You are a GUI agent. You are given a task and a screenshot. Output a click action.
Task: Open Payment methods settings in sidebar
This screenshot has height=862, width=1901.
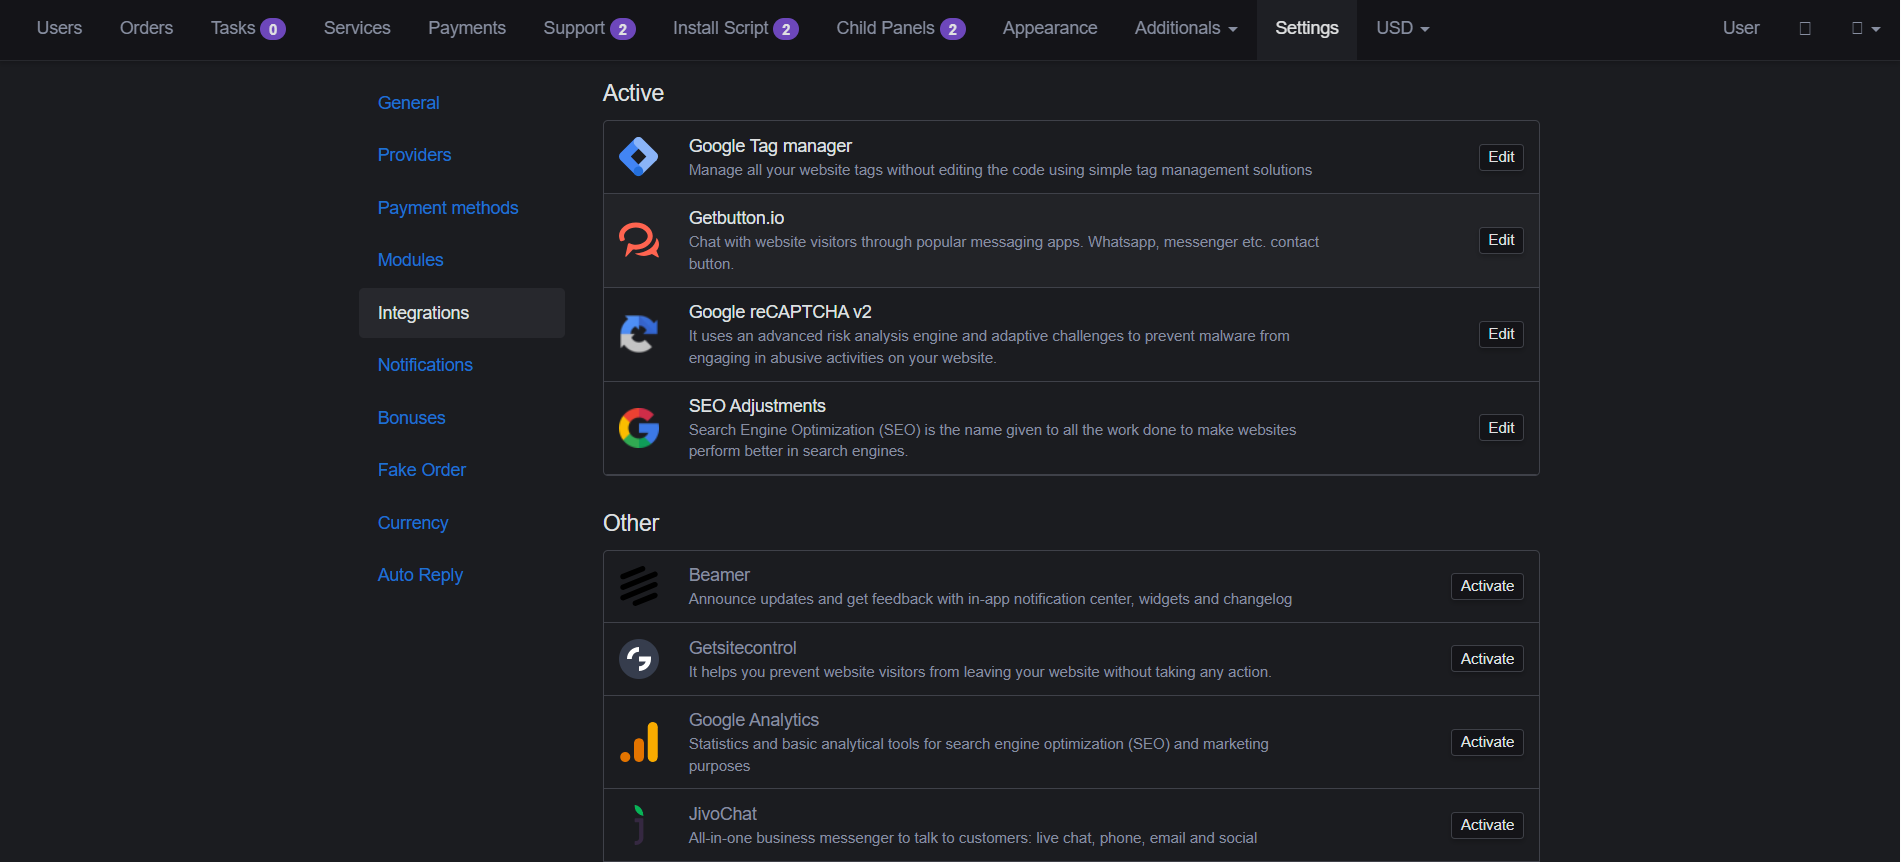[x=447, y=208]
